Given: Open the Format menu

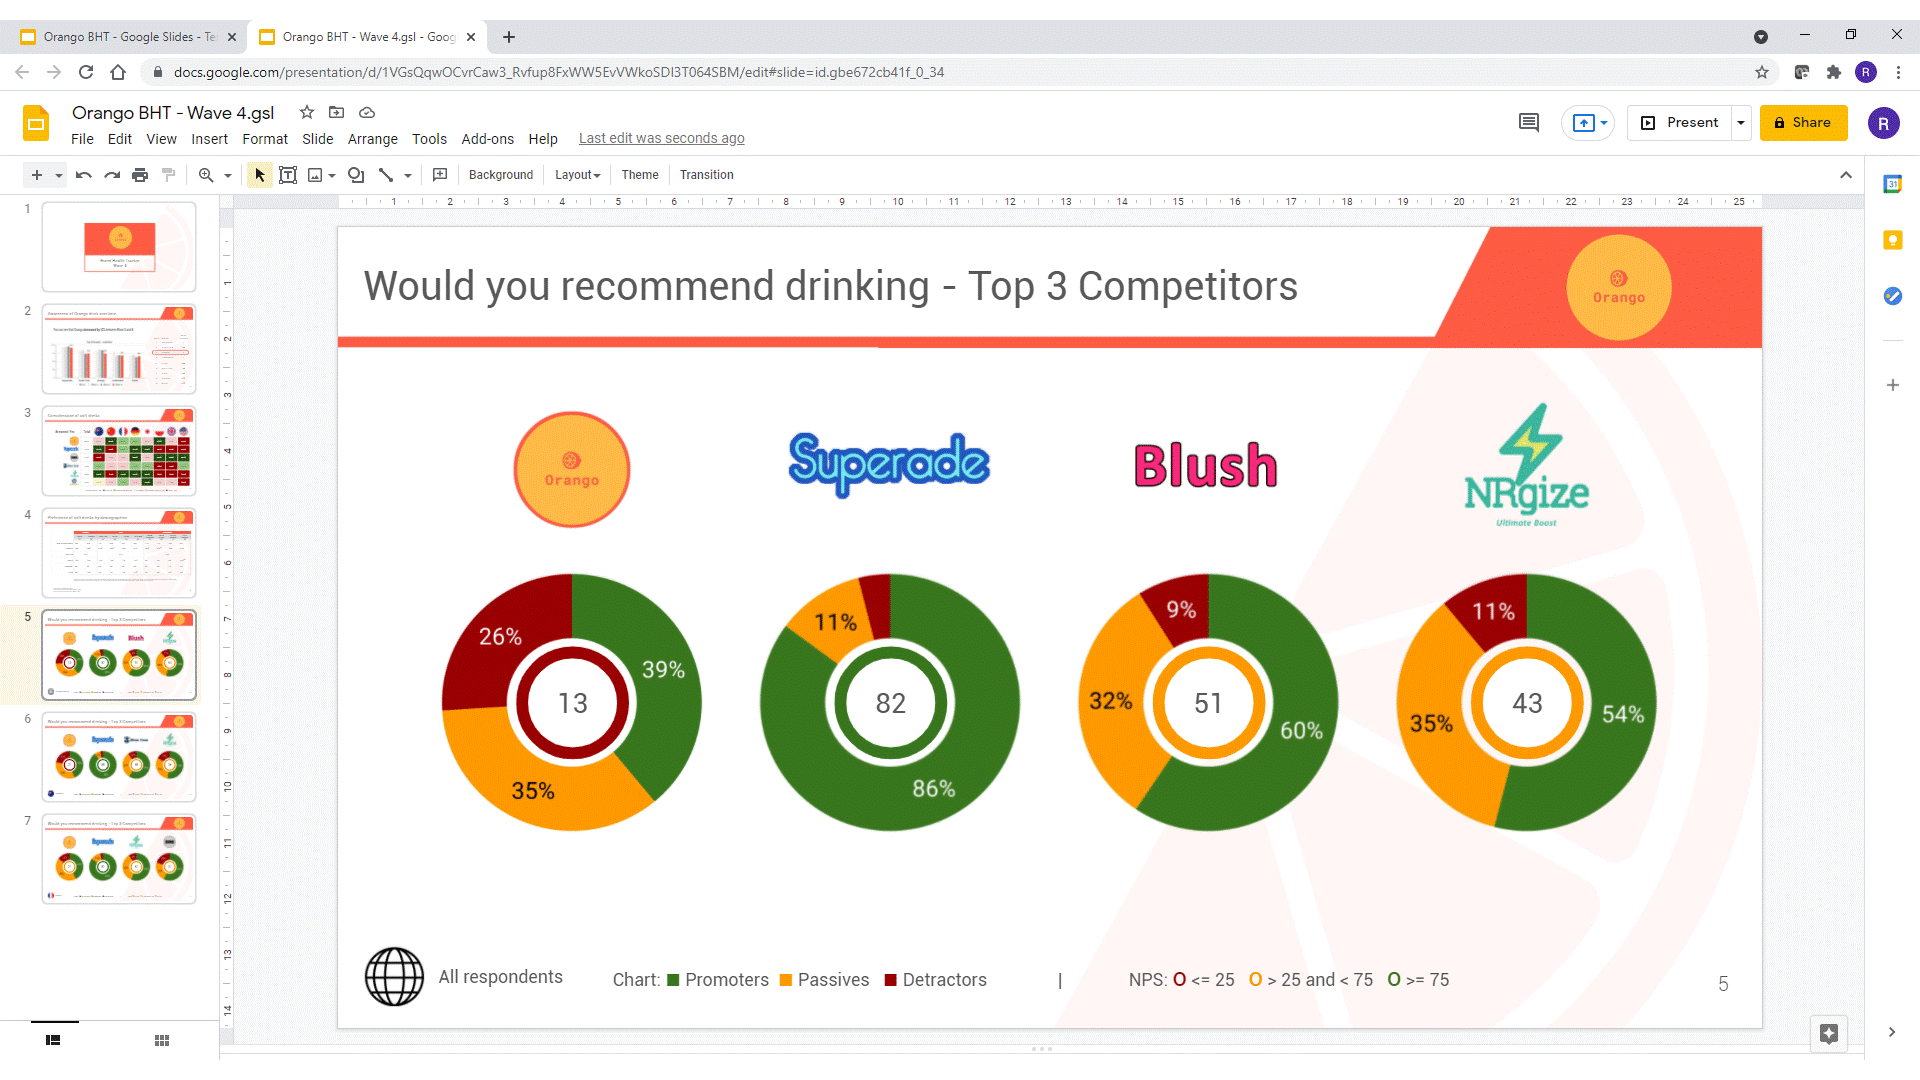Looking at the screenshot, I should pyautogui.click(x=265, y=139).
